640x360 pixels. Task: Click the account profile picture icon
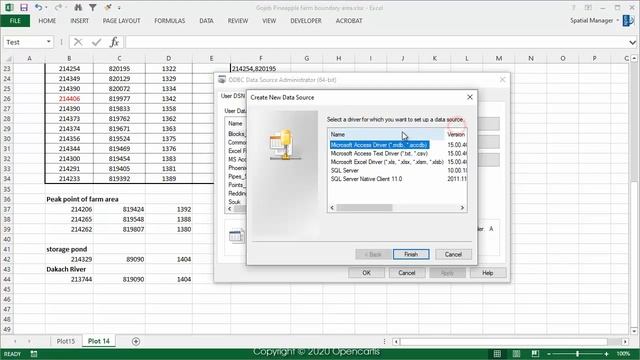pos(628,20)
